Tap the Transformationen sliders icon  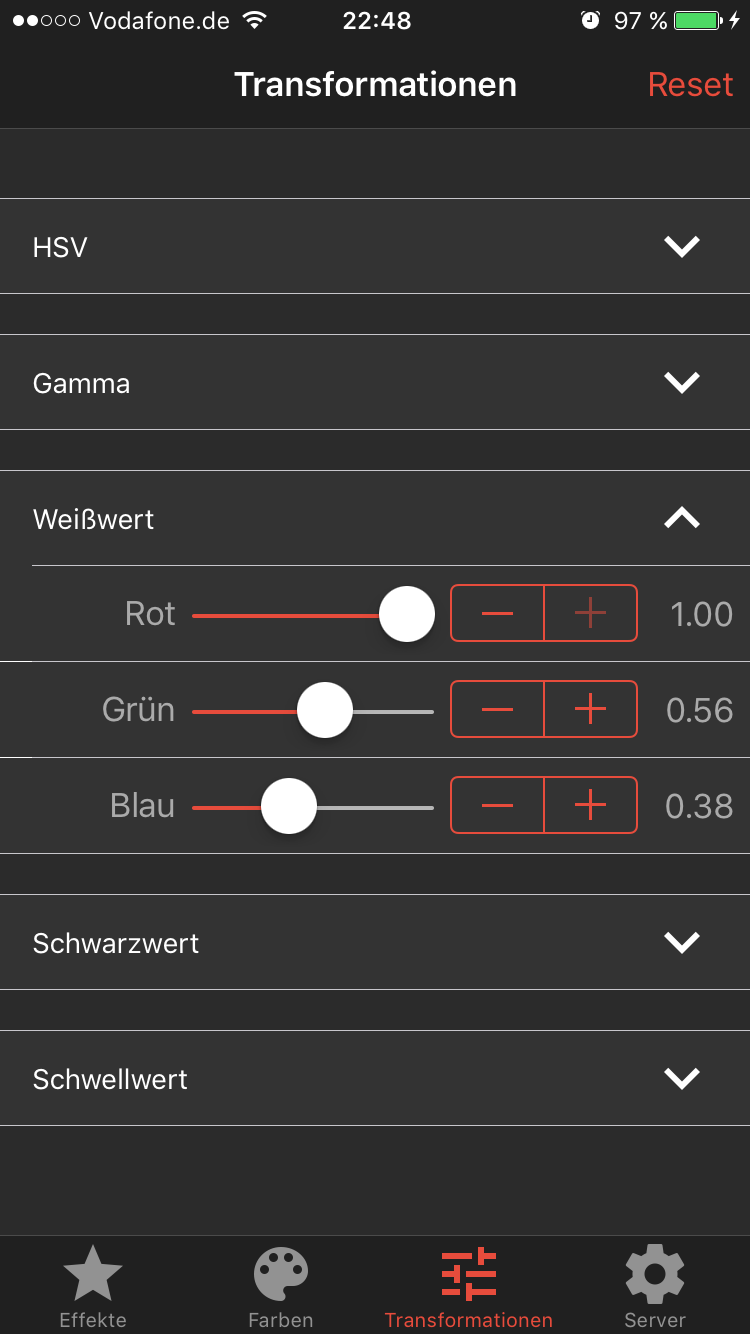[x=469, y=1274]
